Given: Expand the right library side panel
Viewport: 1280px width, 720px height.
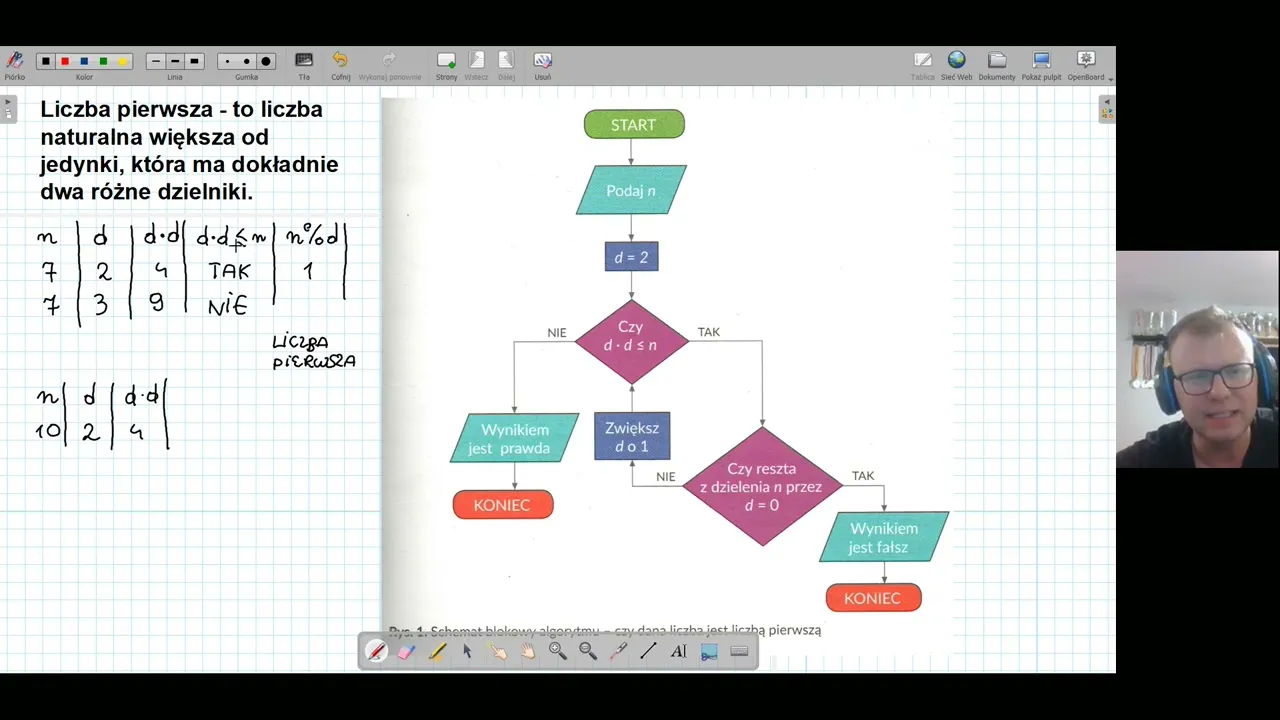Looking at the screenshot, I should coord(1107,108).
